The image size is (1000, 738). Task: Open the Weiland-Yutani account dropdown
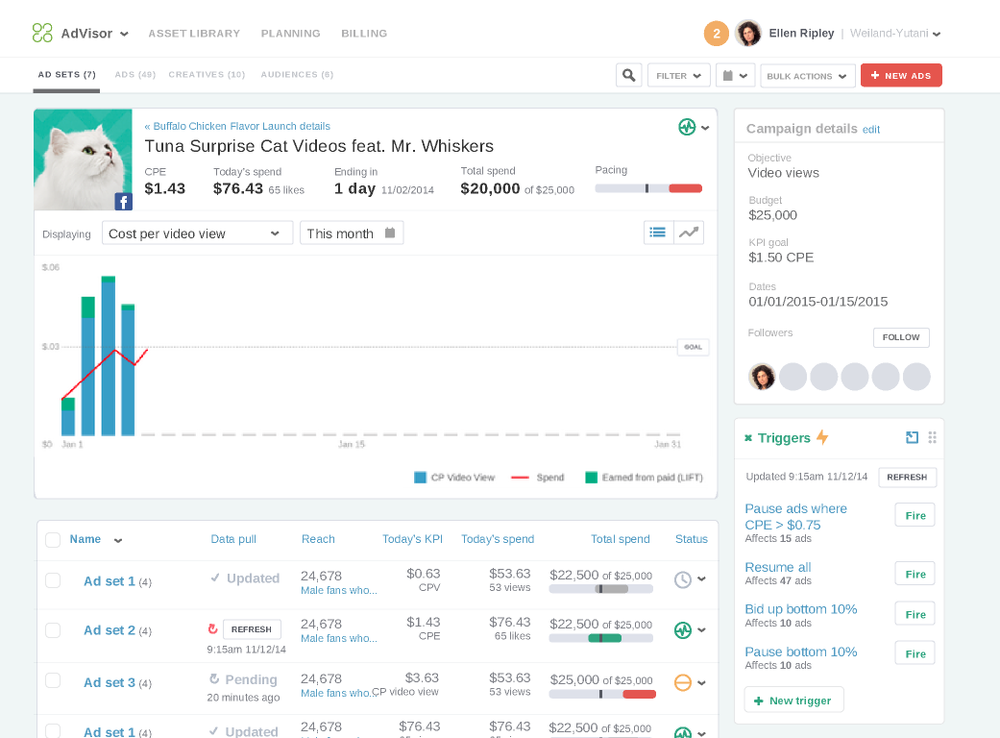pyautogui.click(x=936, y=34)
